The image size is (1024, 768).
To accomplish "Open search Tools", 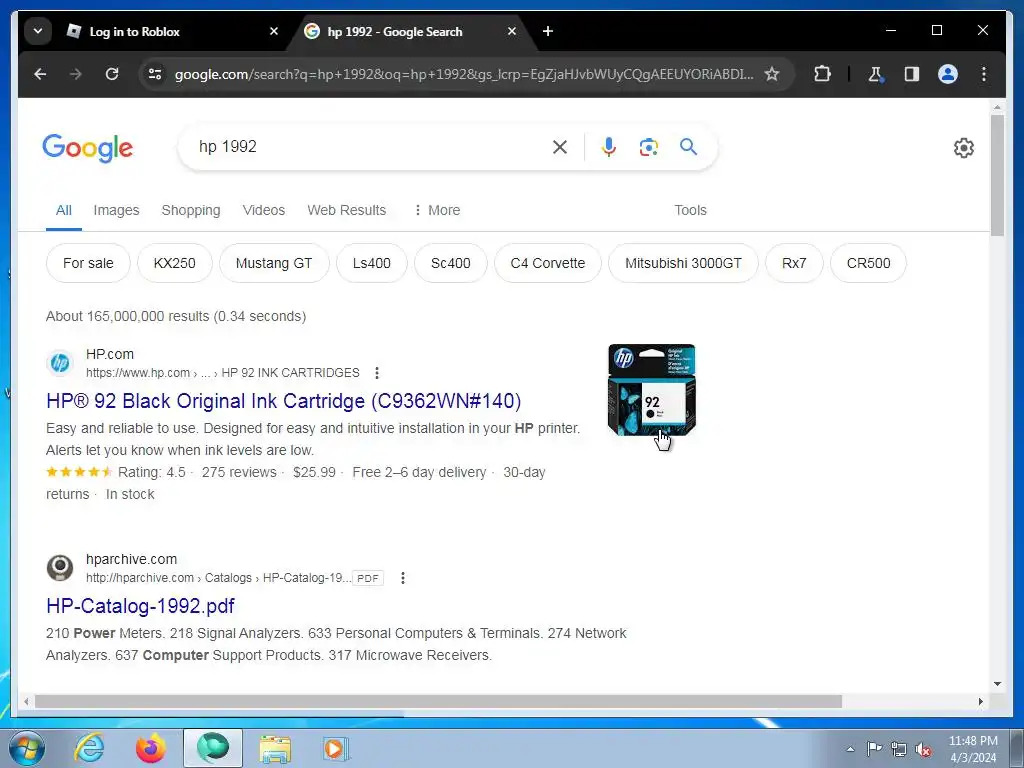I will [x=690, y=210].
